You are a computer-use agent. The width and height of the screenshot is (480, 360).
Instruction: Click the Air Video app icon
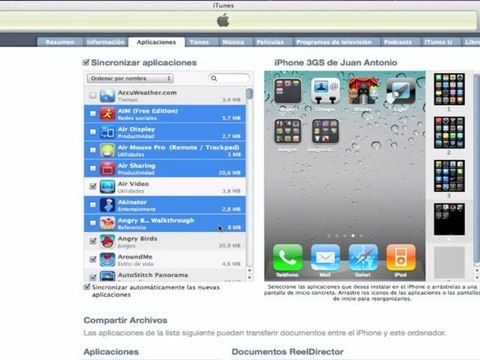coord(107,187)
